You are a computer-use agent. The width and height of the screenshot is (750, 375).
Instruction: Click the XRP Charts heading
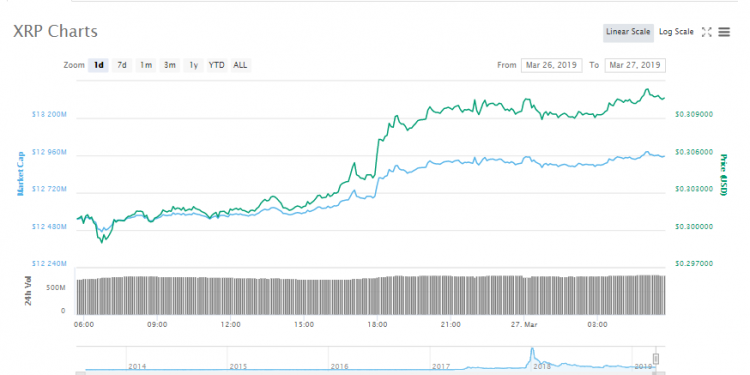55,32
